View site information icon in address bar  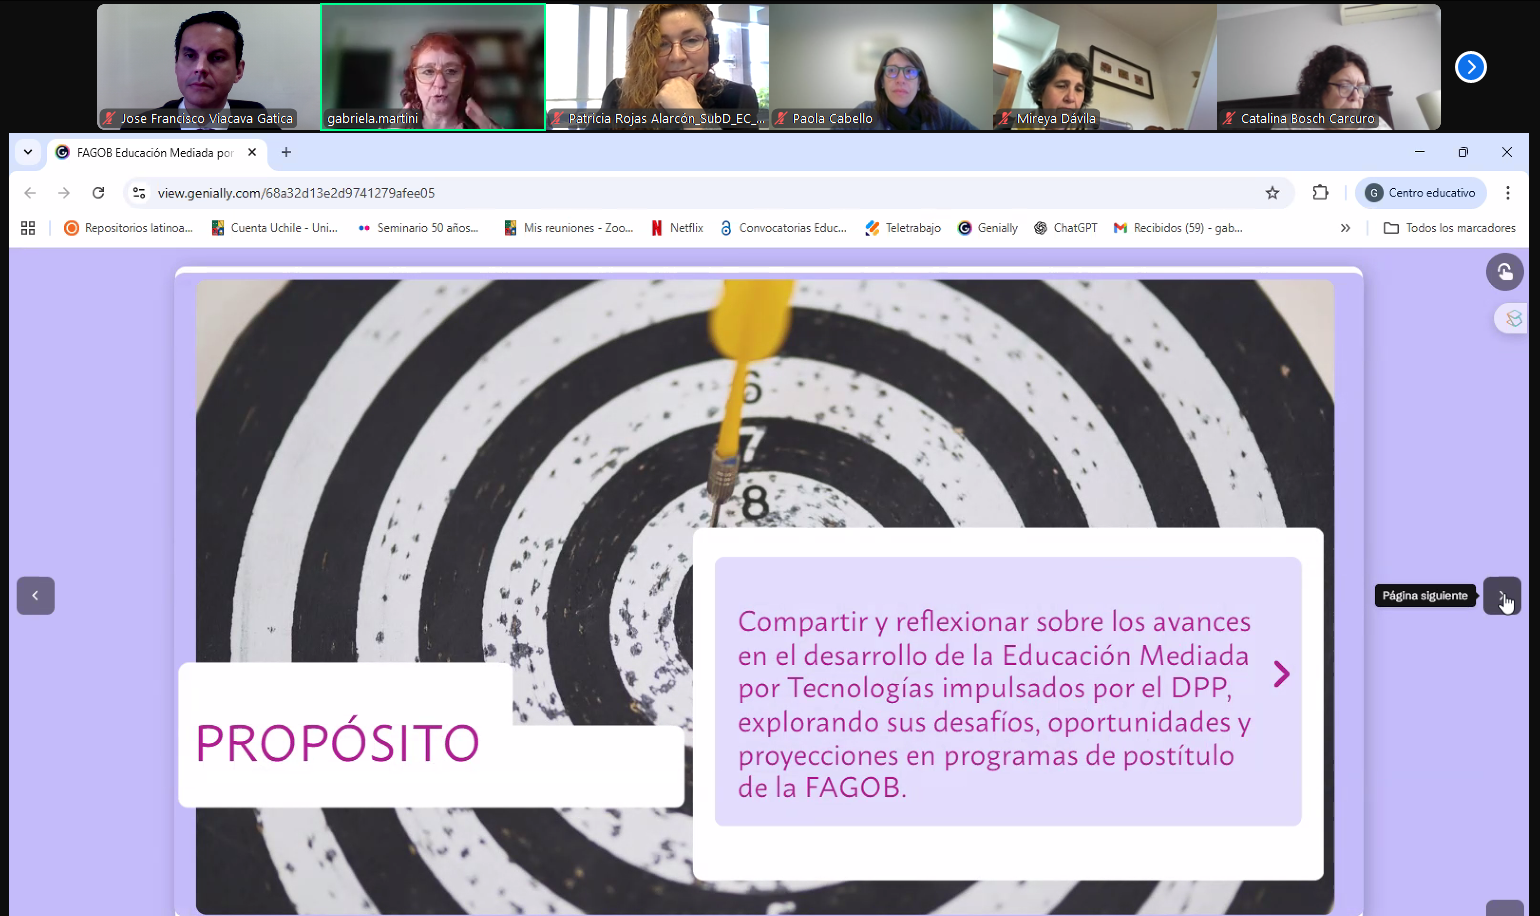click(x=139, y=193)
